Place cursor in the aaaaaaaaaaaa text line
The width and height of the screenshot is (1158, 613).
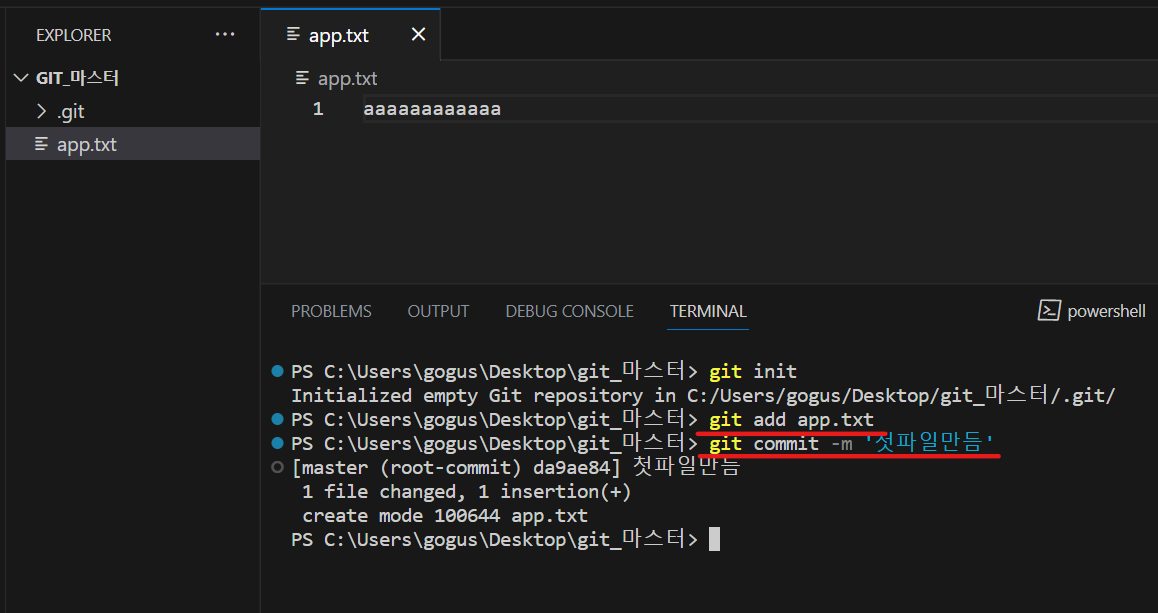(x=432, y=109)
